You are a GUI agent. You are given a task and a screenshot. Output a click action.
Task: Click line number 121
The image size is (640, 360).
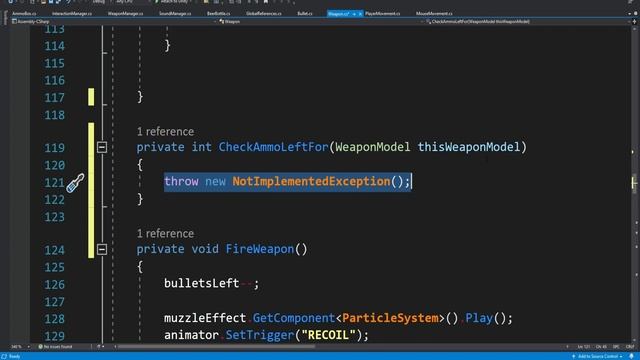click(x=53, y=182)
